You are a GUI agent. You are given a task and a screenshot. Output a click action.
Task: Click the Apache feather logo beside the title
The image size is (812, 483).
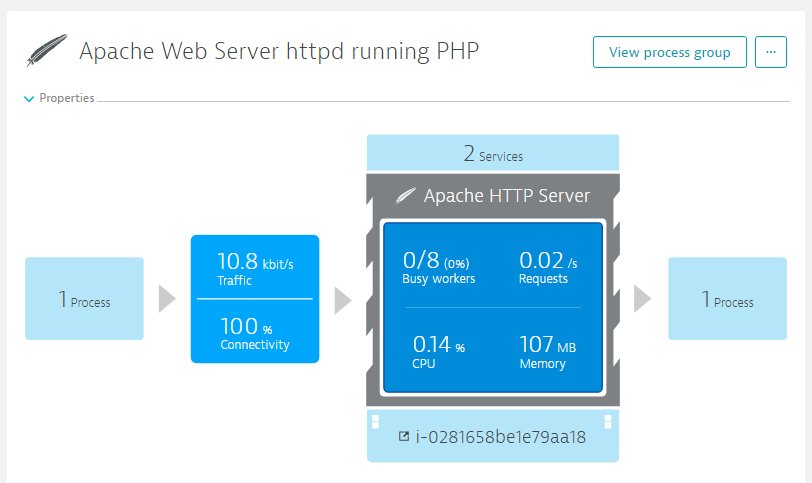47,50
